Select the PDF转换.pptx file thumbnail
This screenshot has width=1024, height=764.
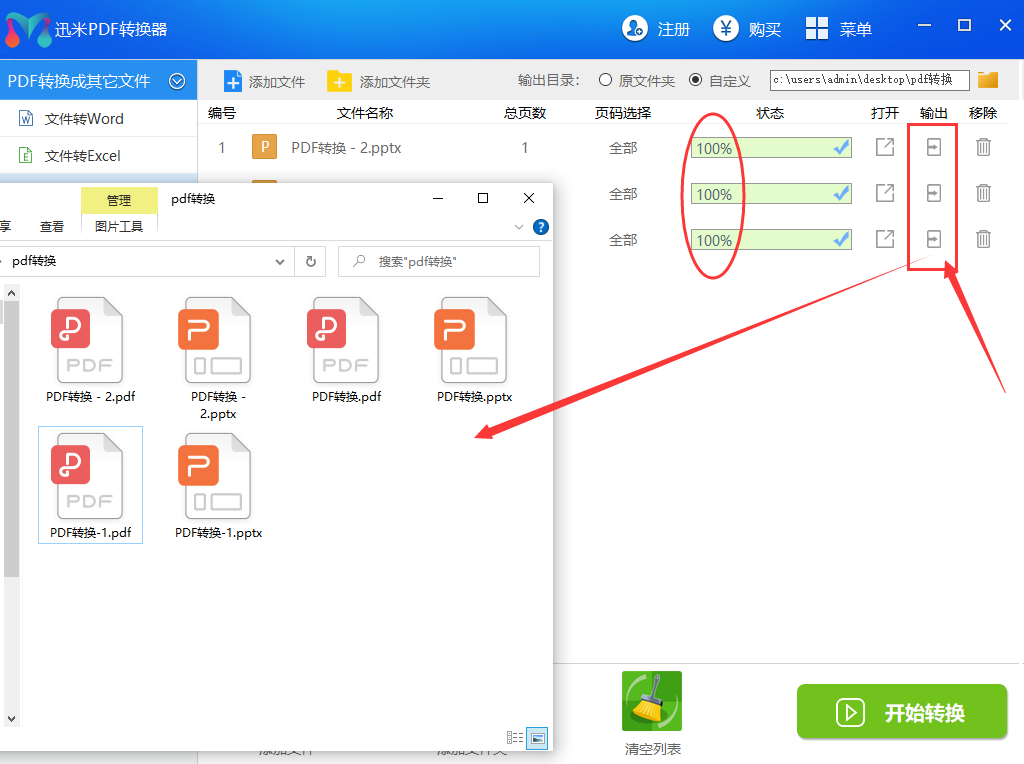[474, 345]
